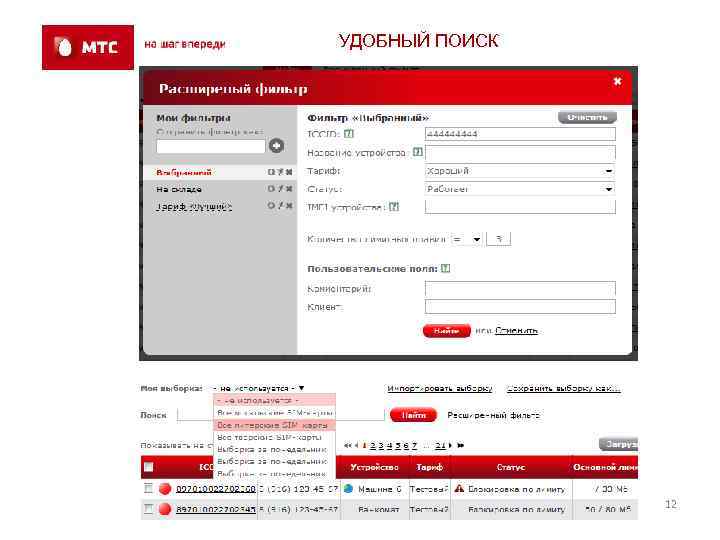
Task: Delete the Тариф «Лучший» saved filter
Action: coord(289,206)
